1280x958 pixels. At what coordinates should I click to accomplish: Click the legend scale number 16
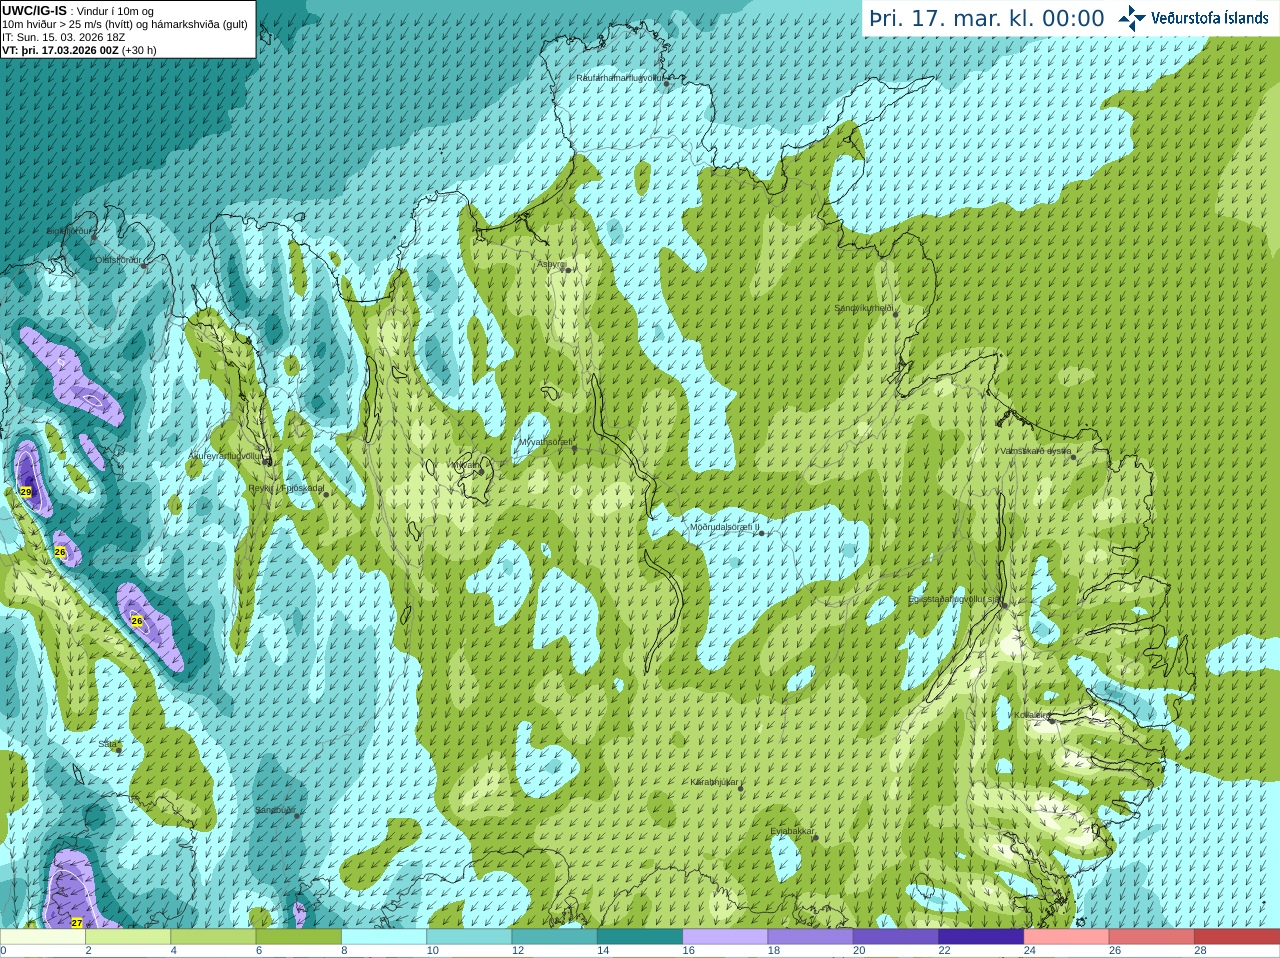click(x=689, y=951)
